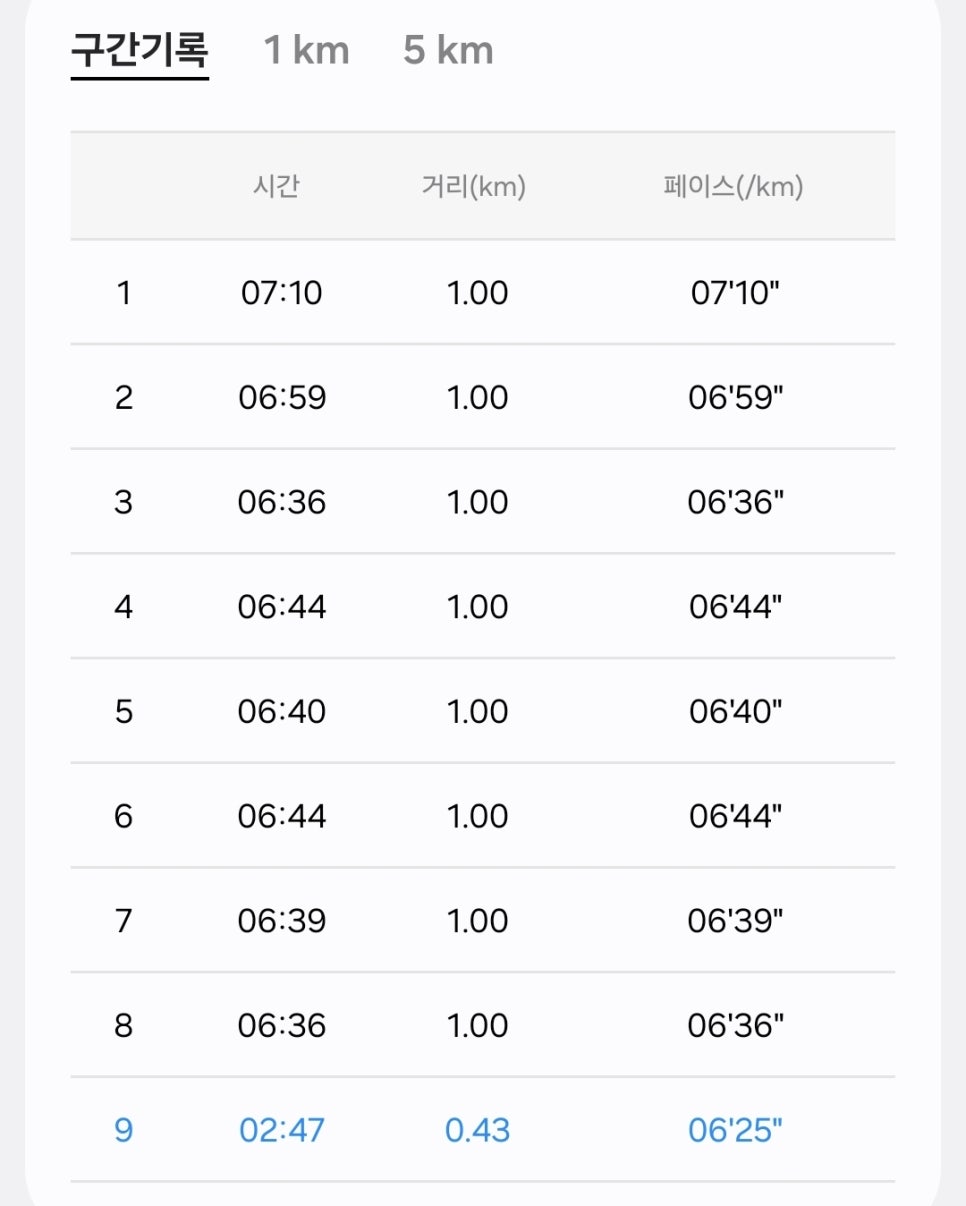The width and height of the screenshot is (966, 1206).
Task: Select lap 4 row number
Action: click(123, 607)
